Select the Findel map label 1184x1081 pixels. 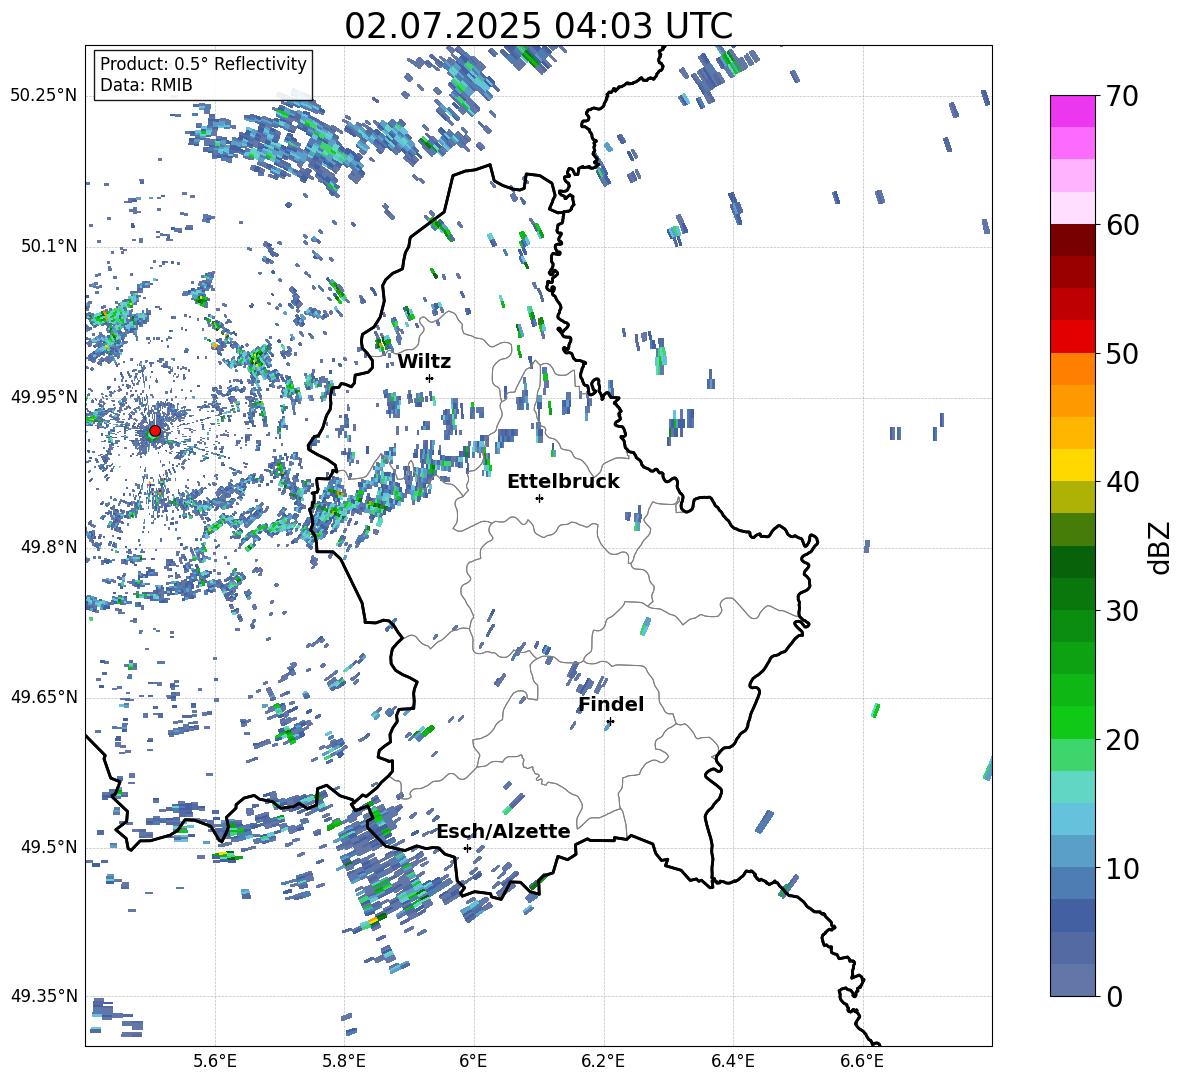coord(611,704)
